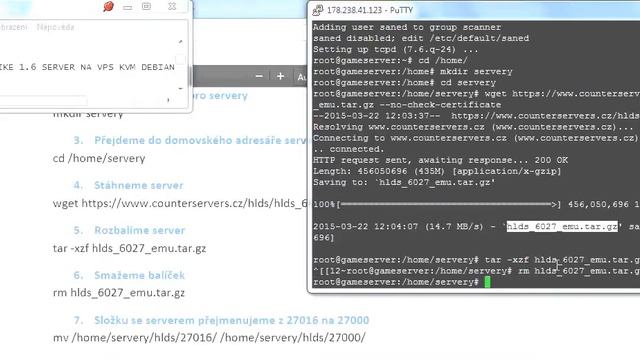Screen dimensions: 640x360
Task: Click the 'tar -xzf' command line in PuTTY
Action: pos(476,260)
